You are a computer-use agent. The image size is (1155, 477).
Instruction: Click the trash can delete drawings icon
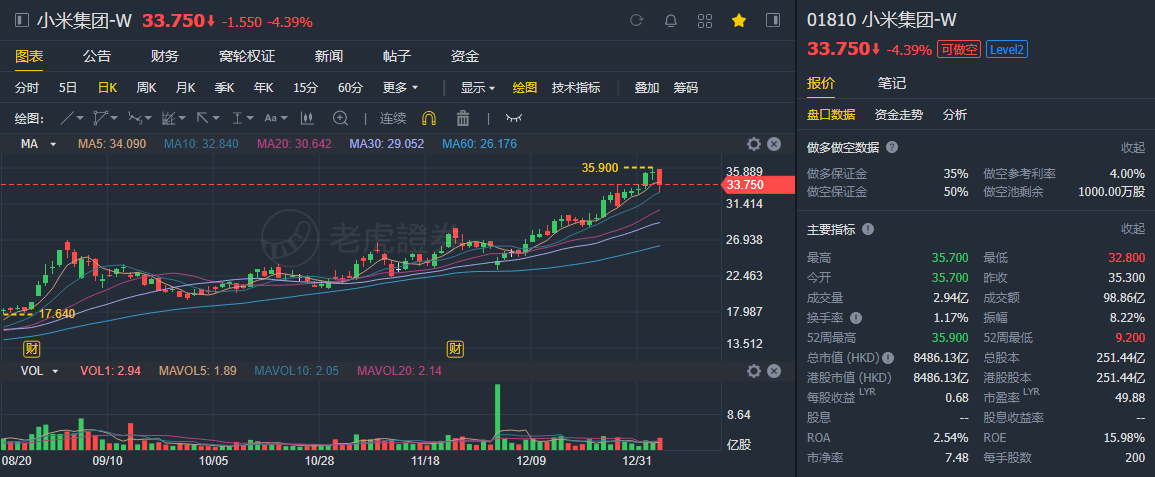click(463, 117)
